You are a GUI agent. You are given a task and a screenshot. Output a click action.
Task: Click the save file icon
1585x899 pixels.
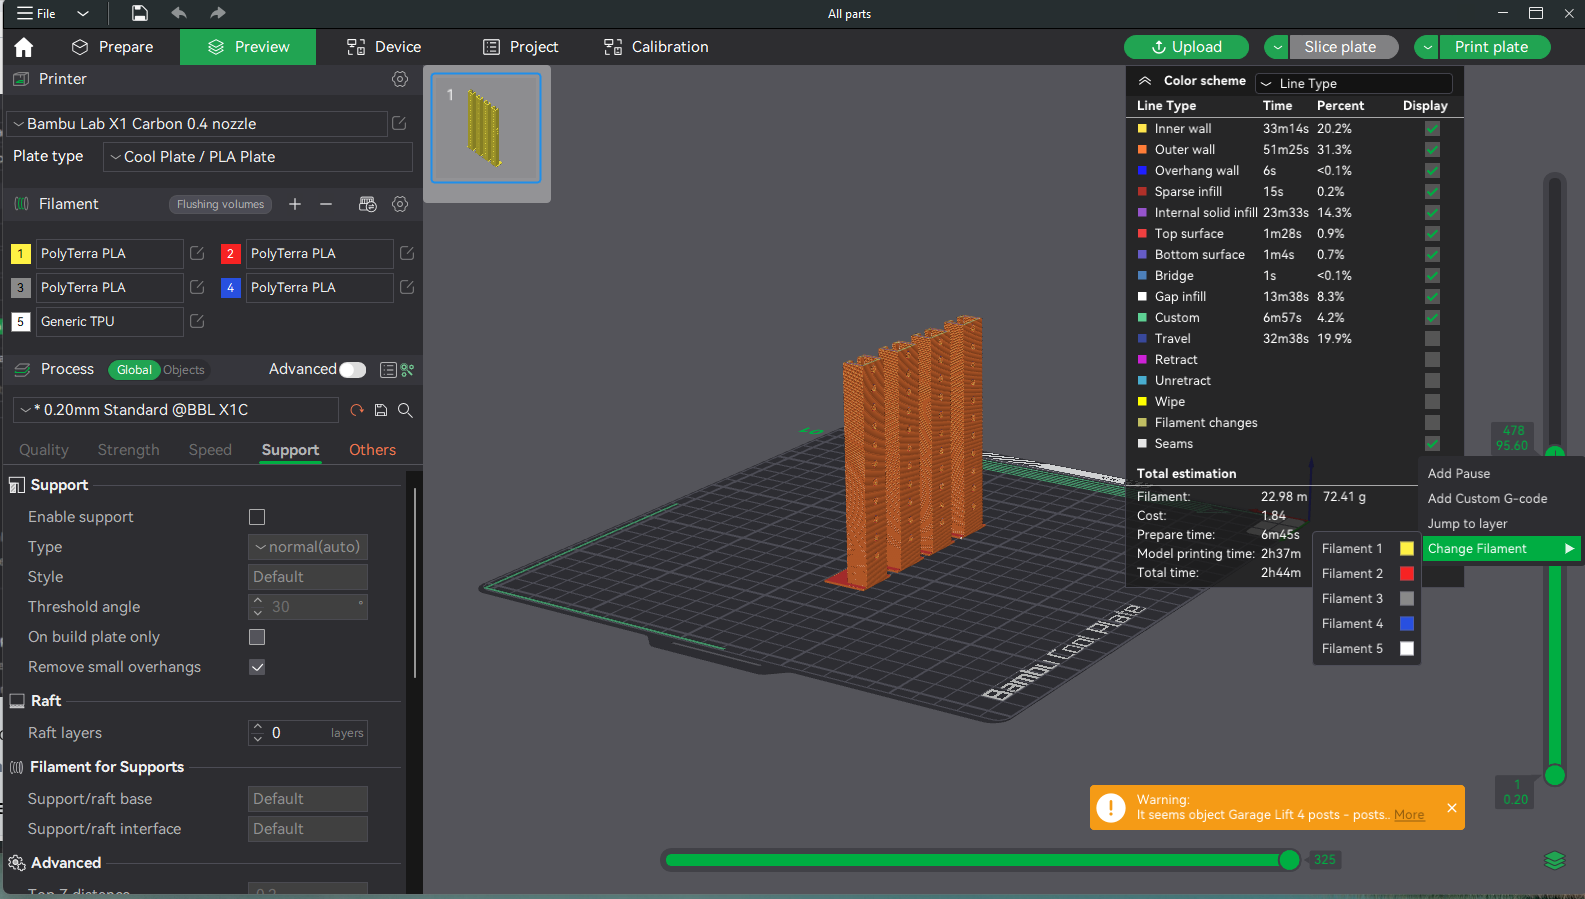tap(140, 13)
